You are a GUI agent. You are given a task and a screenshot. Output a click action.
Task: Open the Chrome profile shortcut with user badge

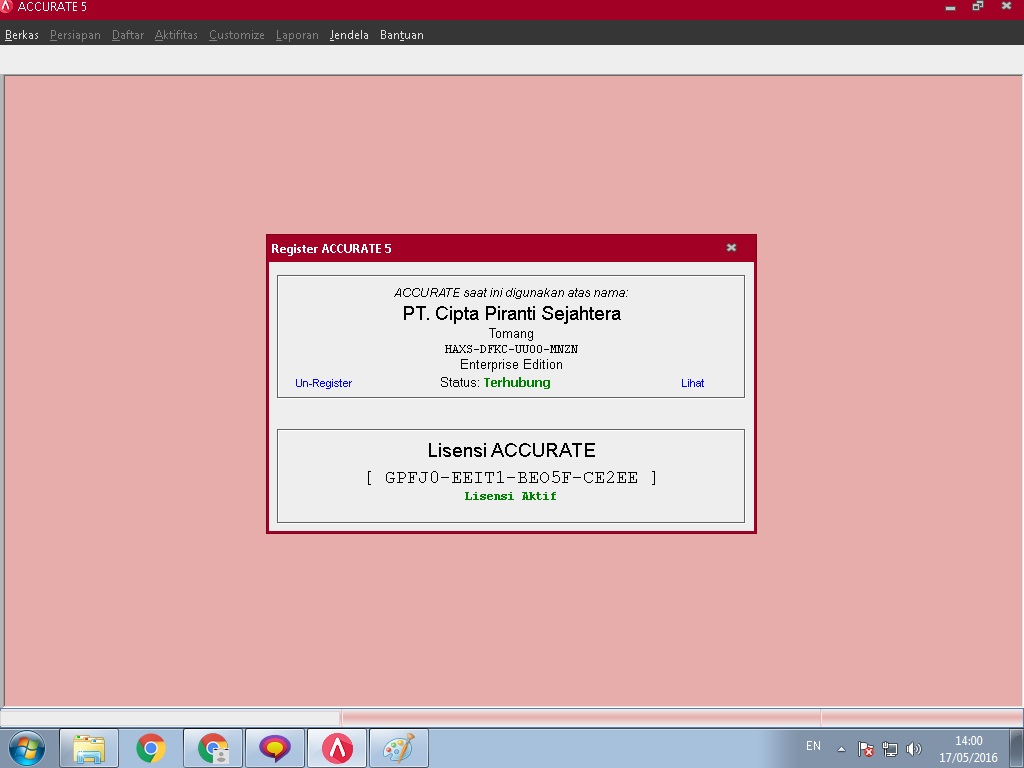click(x=213, y=748)
